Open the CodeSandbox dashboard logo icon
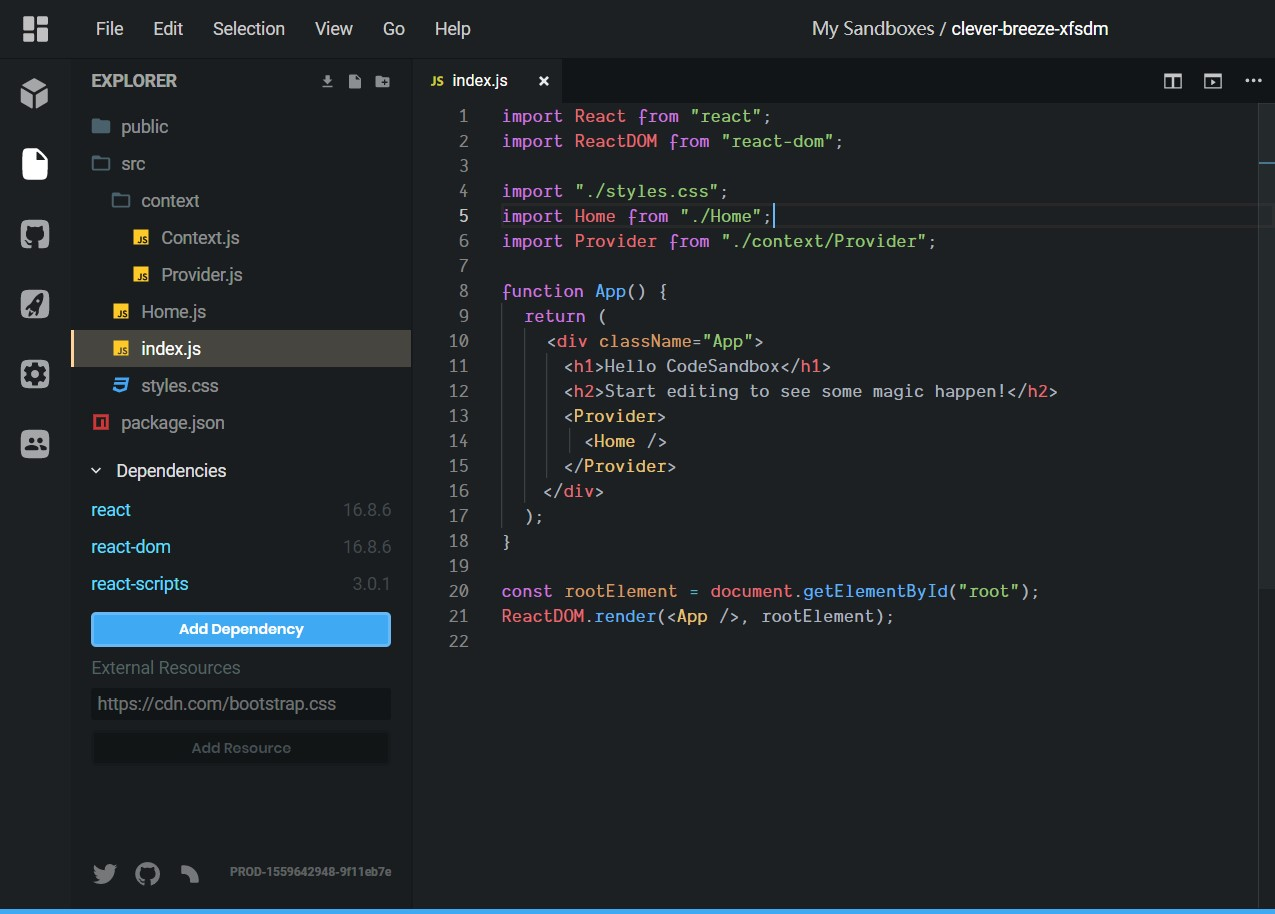The image size is (1275, 914). 35,29
